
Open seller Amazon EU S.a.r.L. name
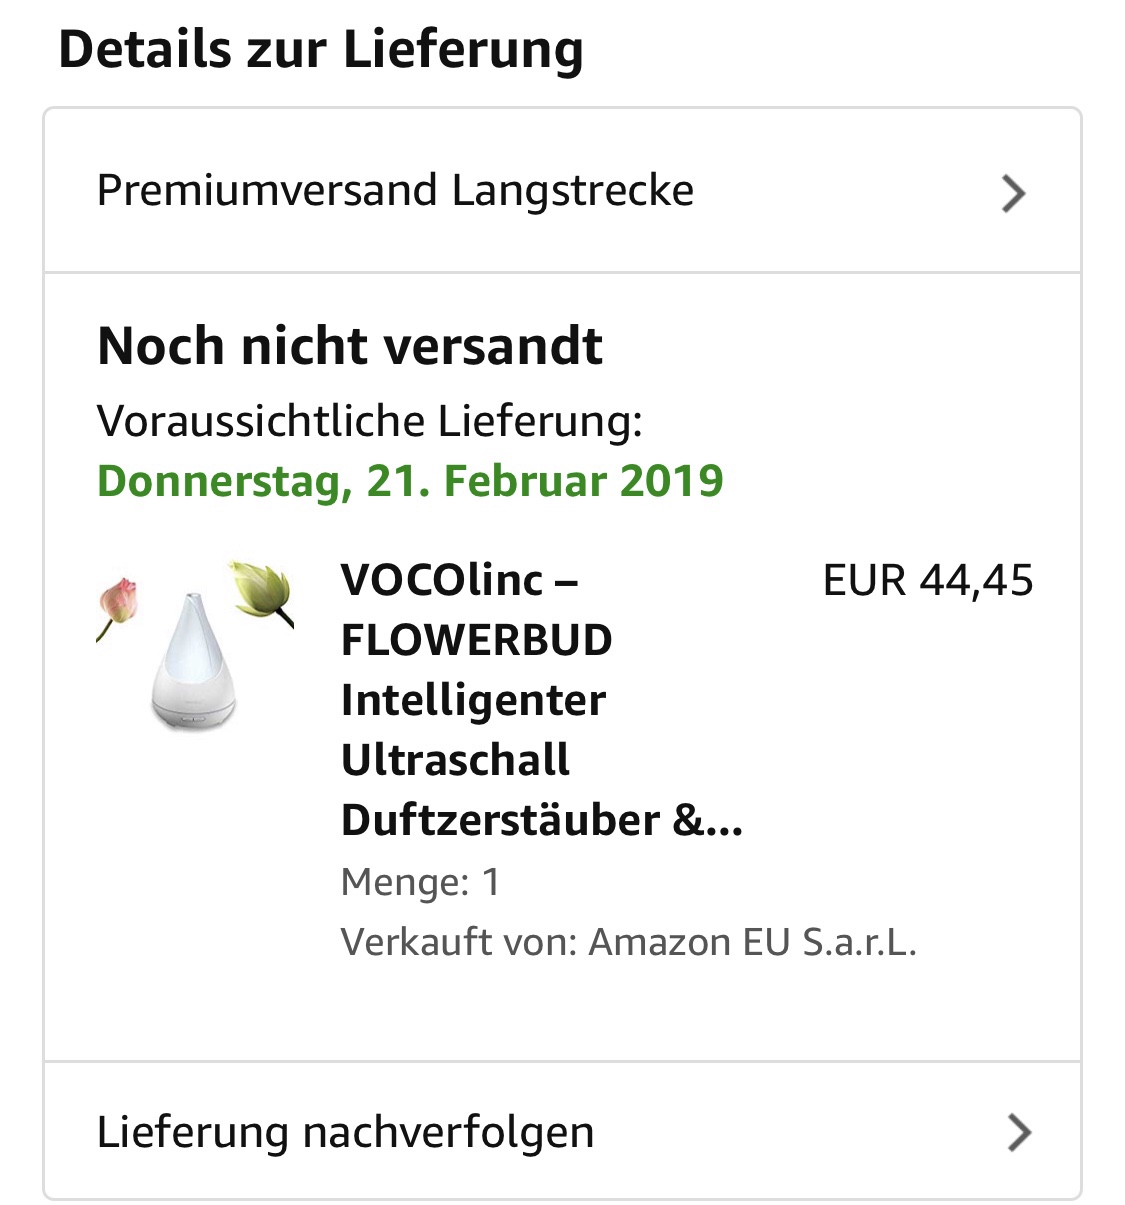point(752,942)
